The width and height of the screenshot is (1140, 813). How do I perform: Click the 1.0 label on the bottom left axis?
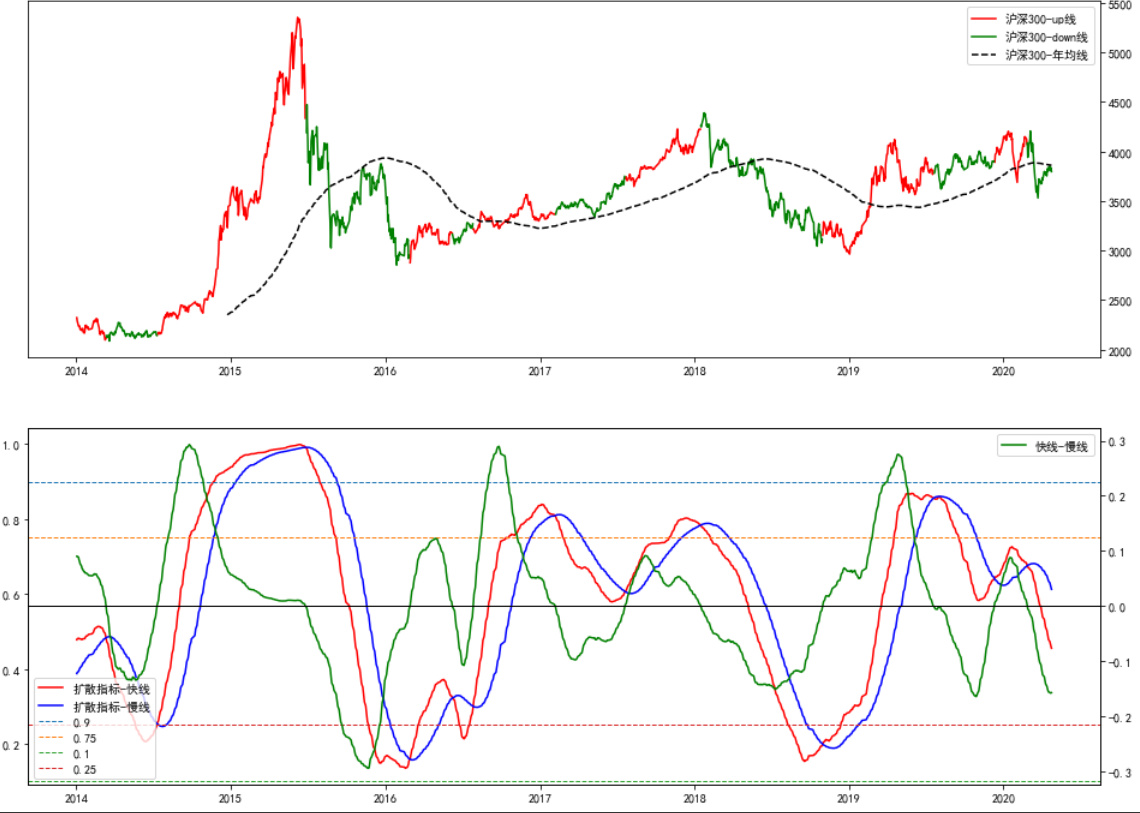click(x=14, y=445)
